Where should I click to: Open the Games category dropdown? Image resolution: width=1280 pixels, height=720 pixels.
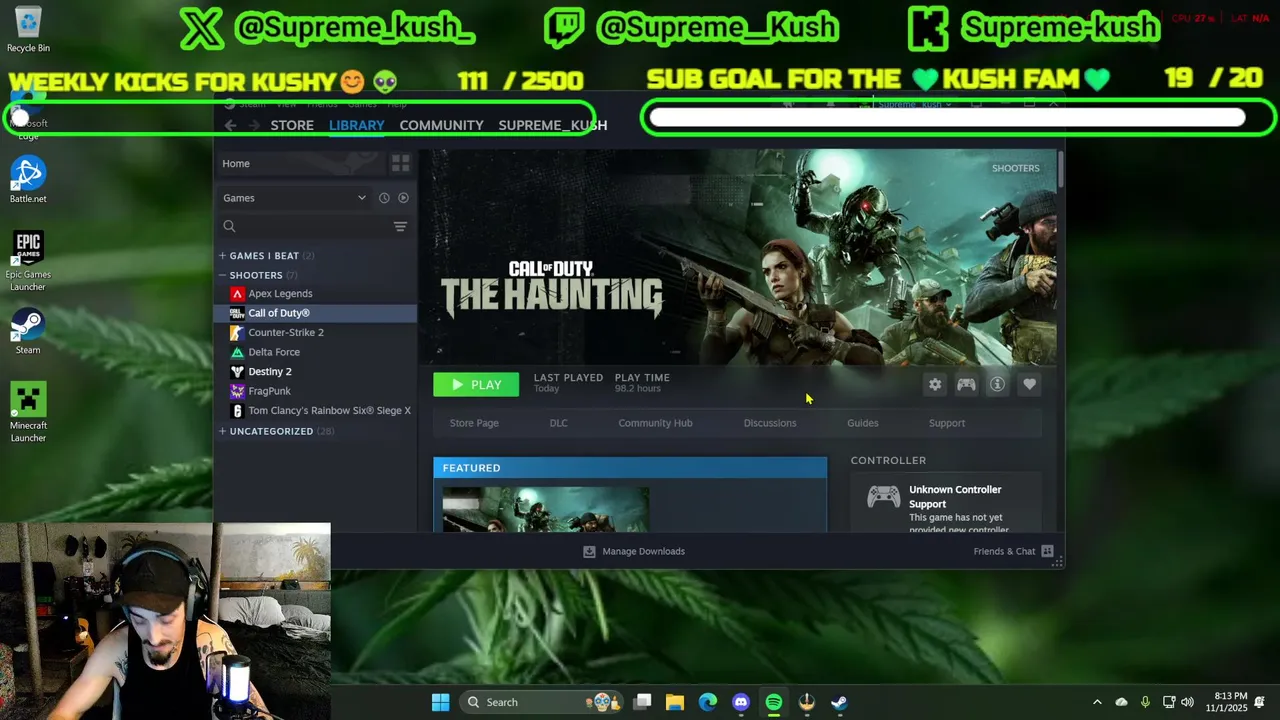294,198
